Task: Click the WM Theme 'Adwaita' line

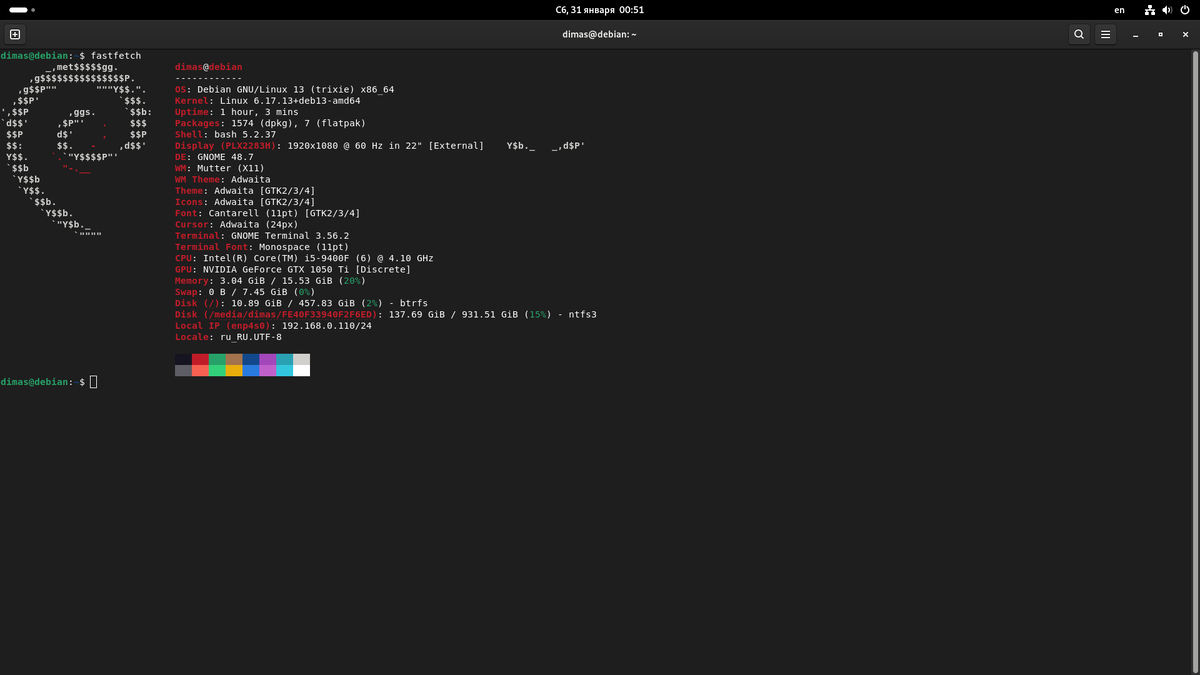Action: pyautogui.click(x=223, y=179)
